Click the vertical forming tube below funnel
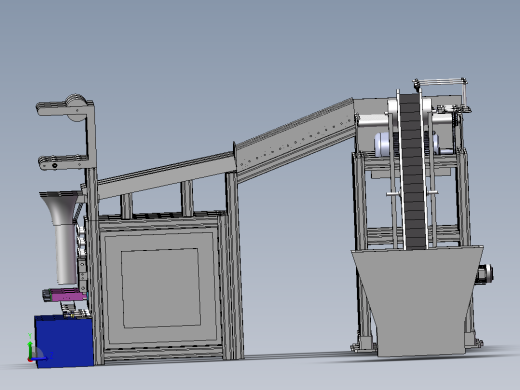This screenshot has width=520, height=390. click(67, 253)
